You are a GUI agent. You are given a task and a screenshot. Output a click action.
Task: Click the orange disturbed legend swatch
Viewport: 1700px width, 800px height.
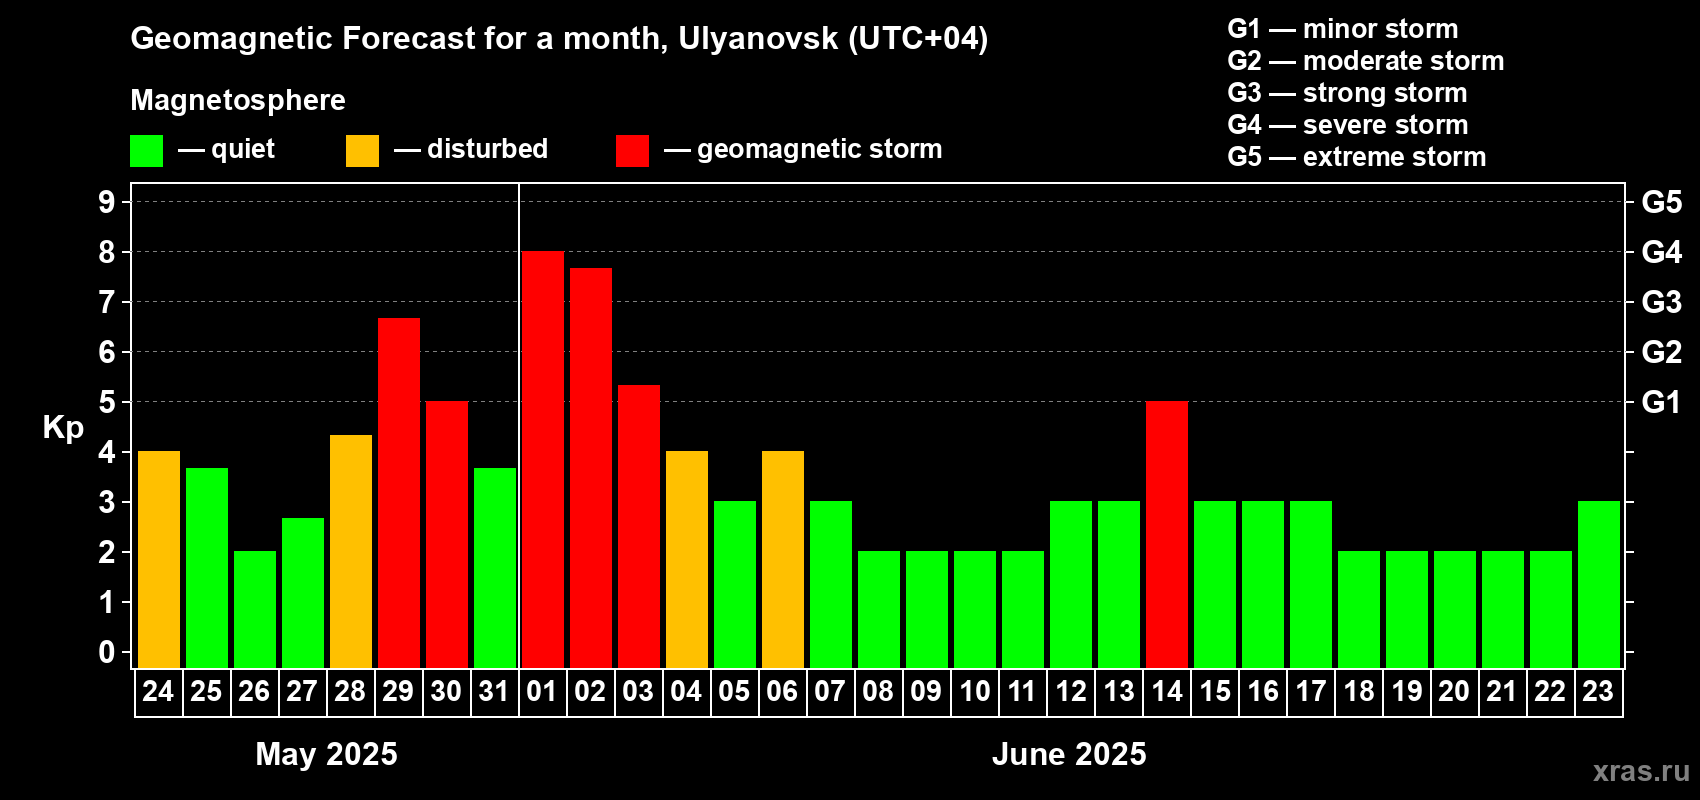coord(362,151)
